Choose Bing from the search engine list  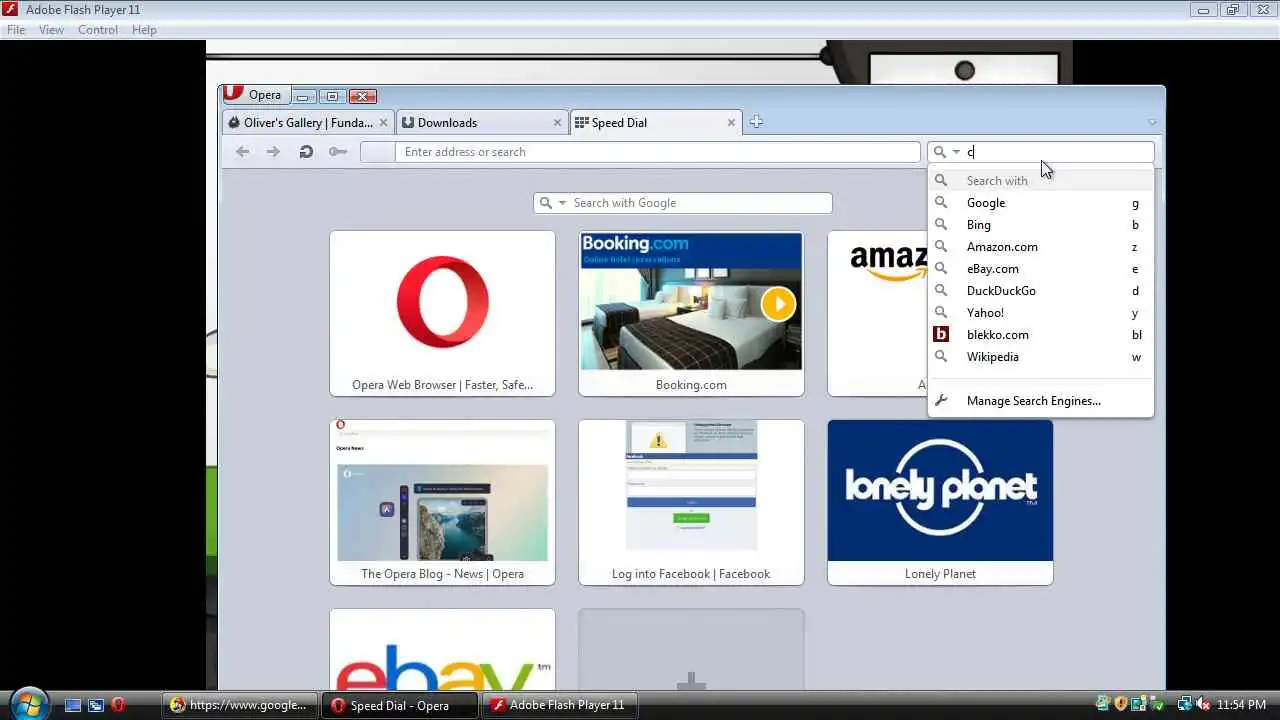click(1041, 225)
